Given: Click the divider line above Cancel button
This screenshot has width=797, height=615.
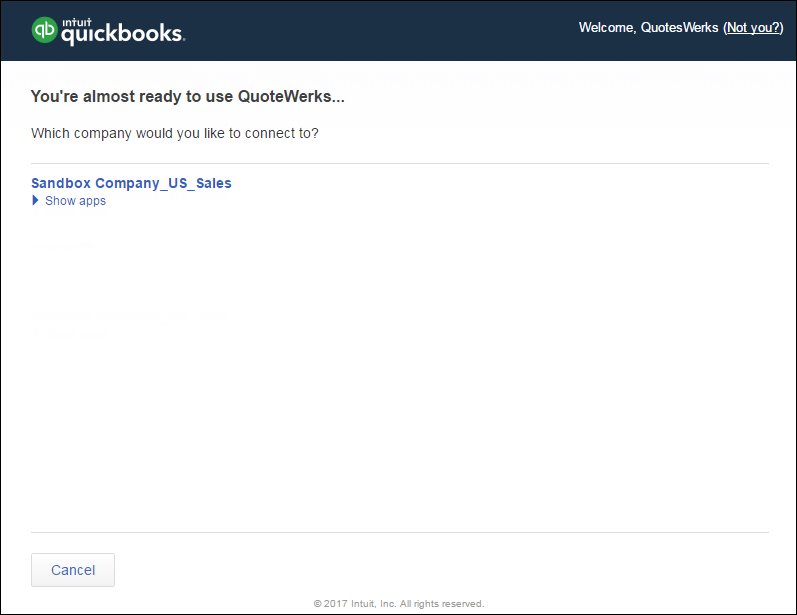Looking at the screenshot, I should pos(400,532).
